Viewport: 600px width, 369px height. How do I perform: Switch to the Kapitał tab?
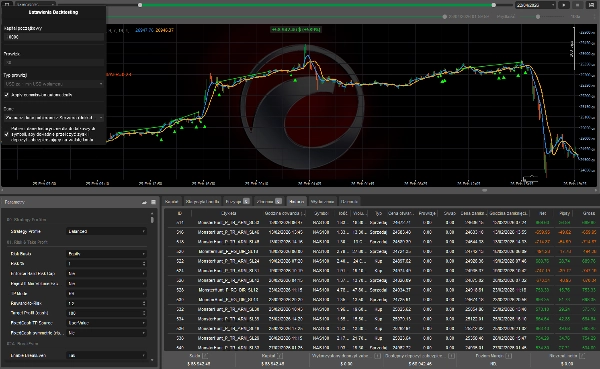coord(171,201)
